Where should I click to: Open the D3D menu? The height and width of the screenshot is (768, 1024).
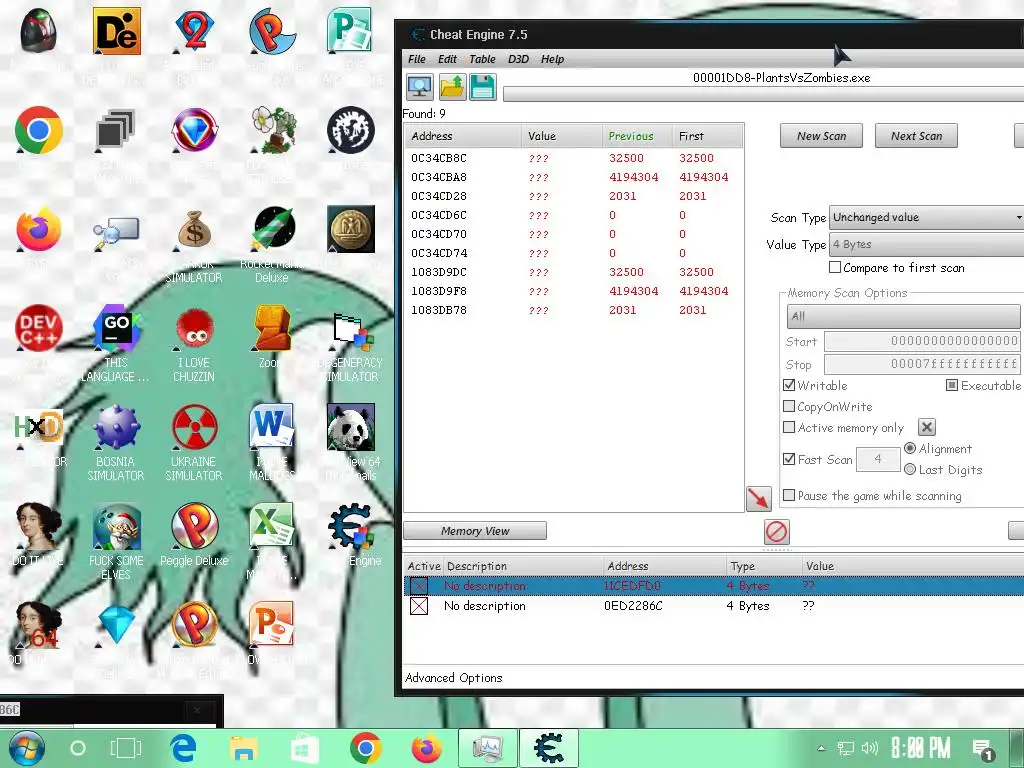point(519,59)
